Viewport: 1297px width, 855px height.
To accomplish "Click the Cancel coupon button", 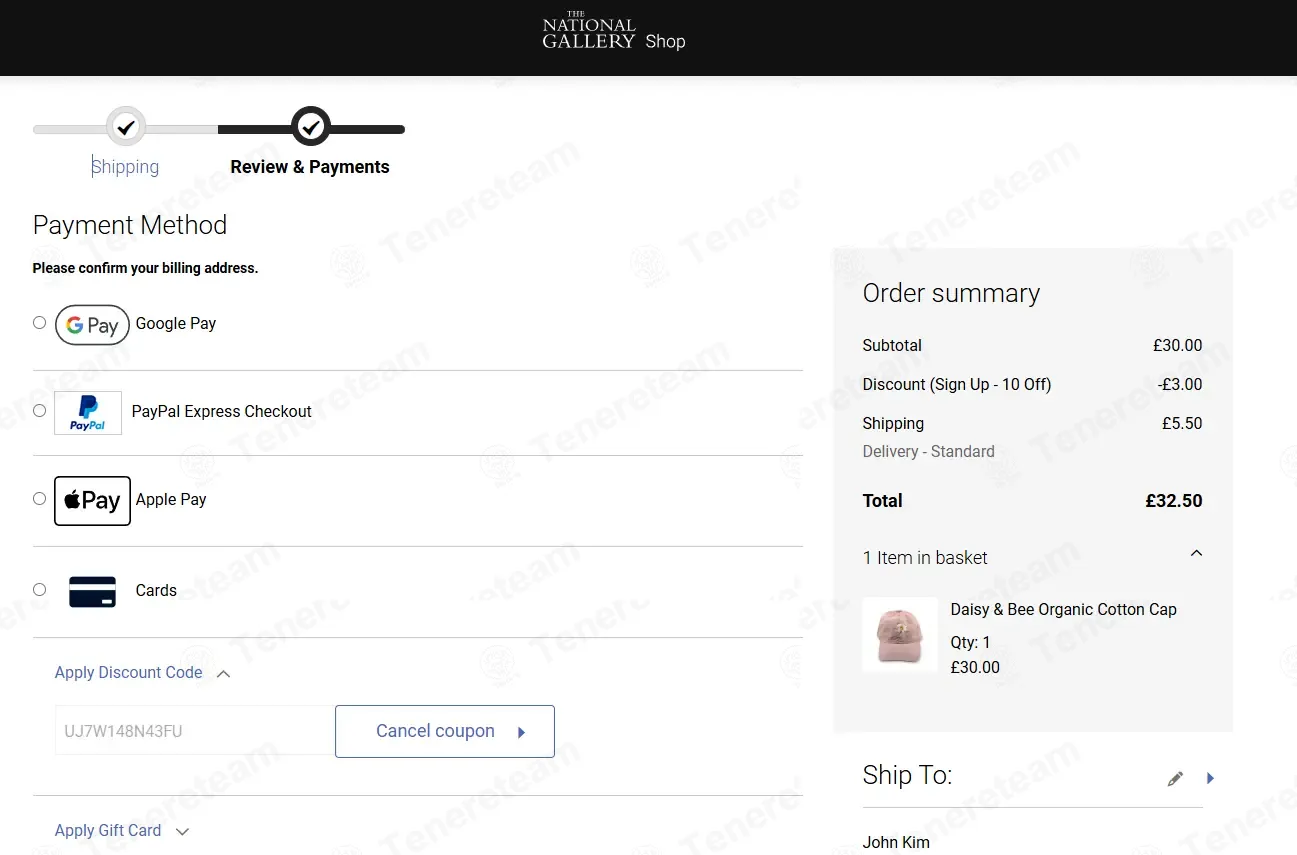I will (x=445, y=731).
